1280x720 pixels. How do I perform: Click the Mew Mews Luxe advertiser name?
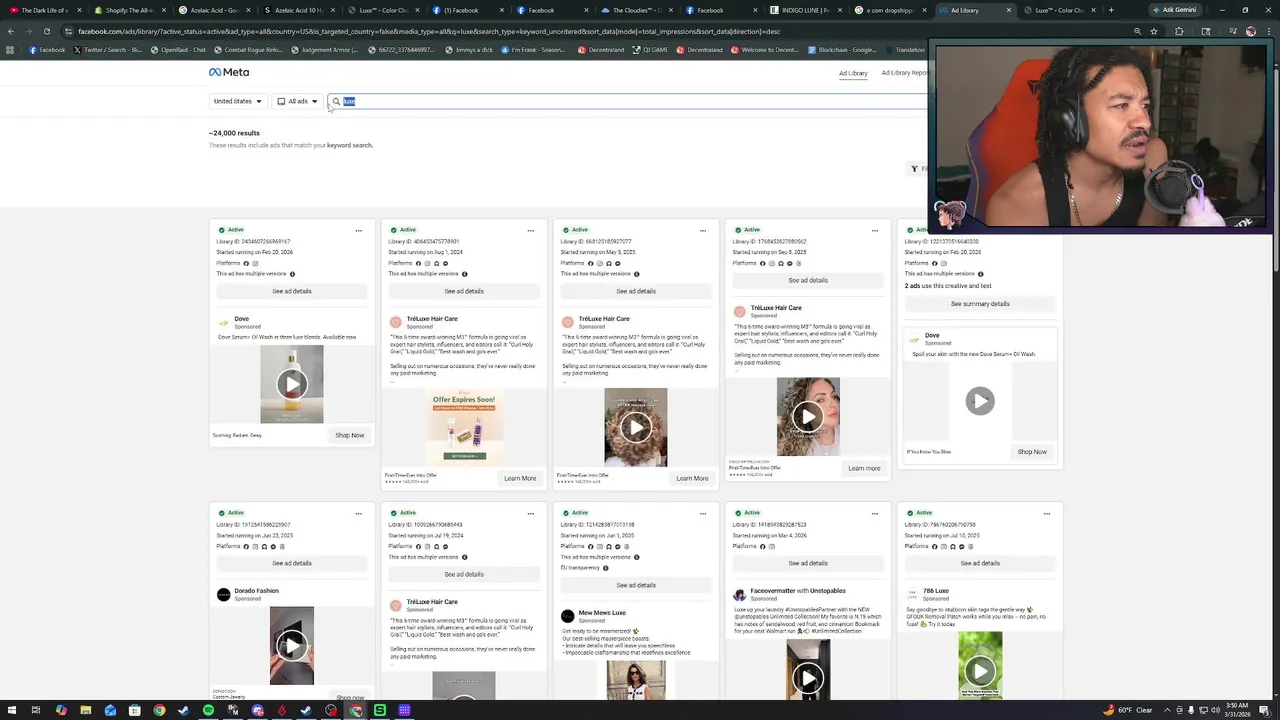coord(602,613)
